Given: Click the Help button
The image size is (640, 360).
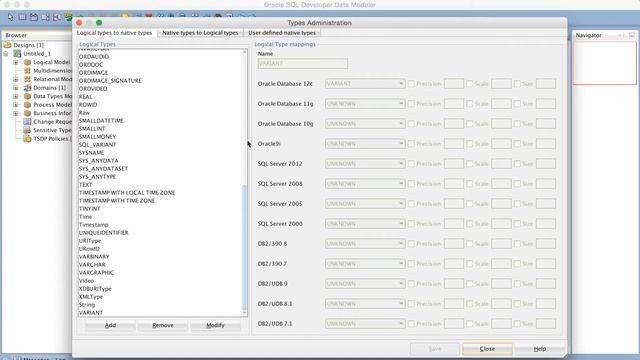Looking at the screenshot, I should tap(540, 349).
